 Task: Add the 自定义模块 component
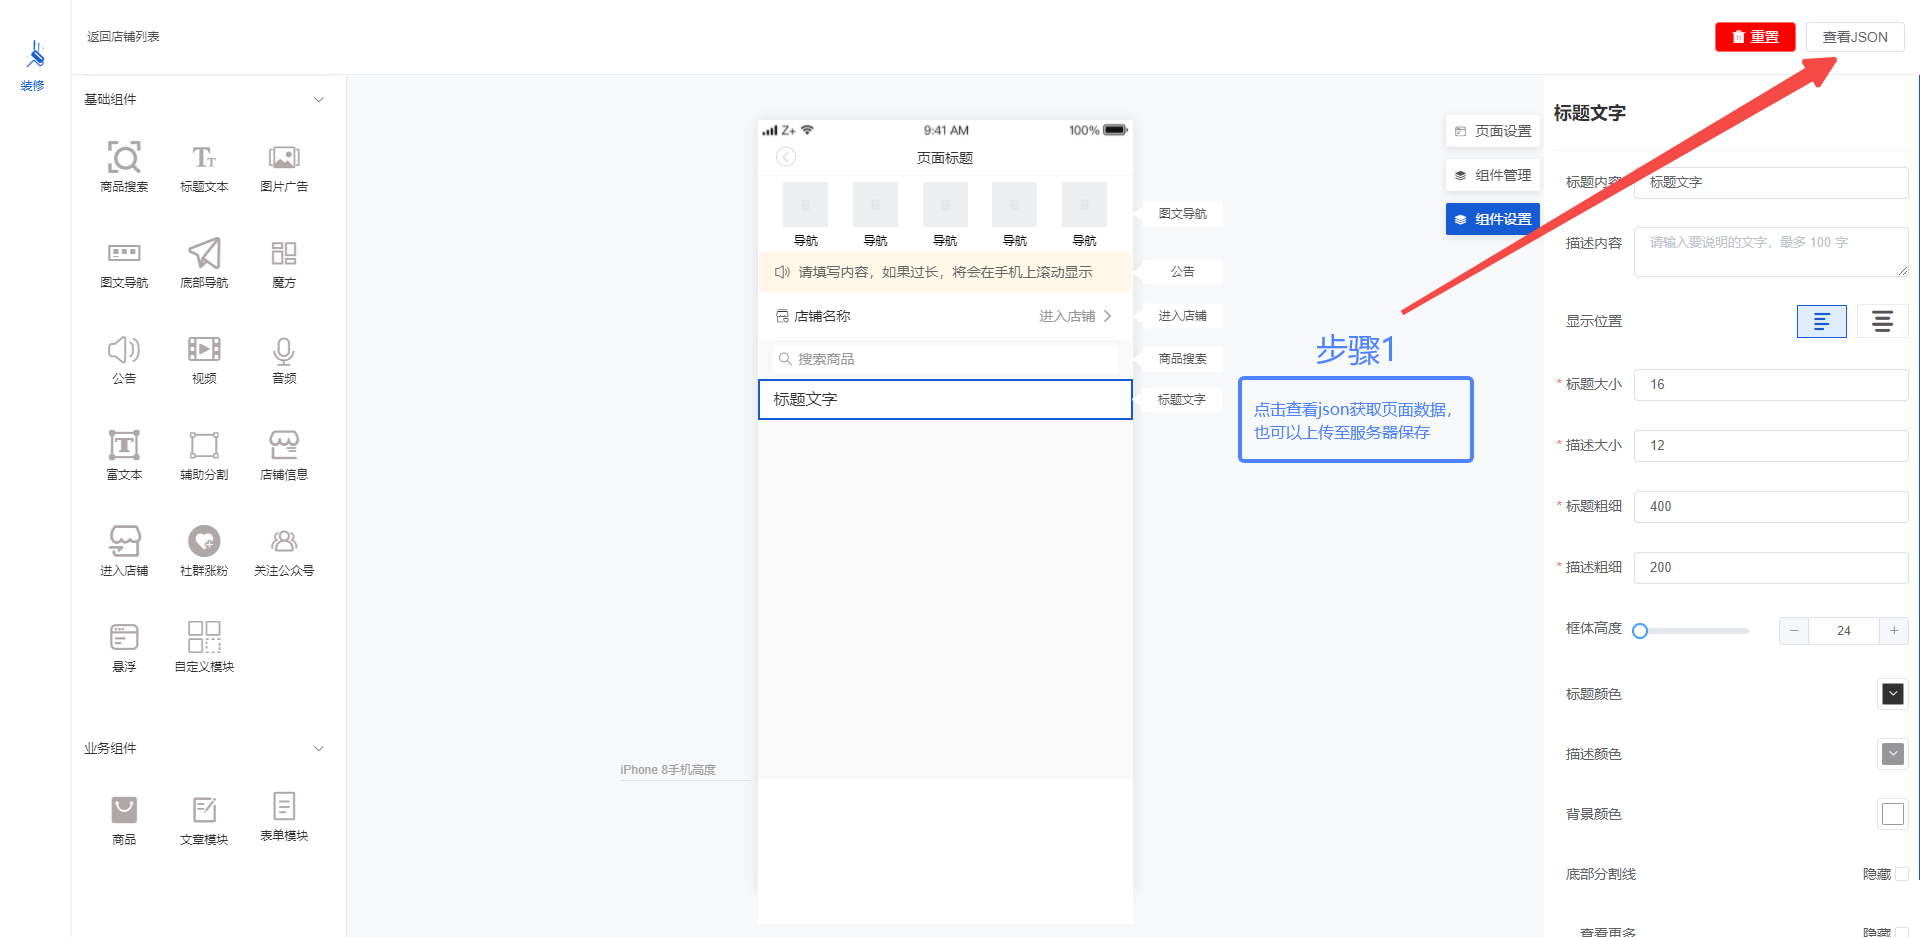pos(204,646)
